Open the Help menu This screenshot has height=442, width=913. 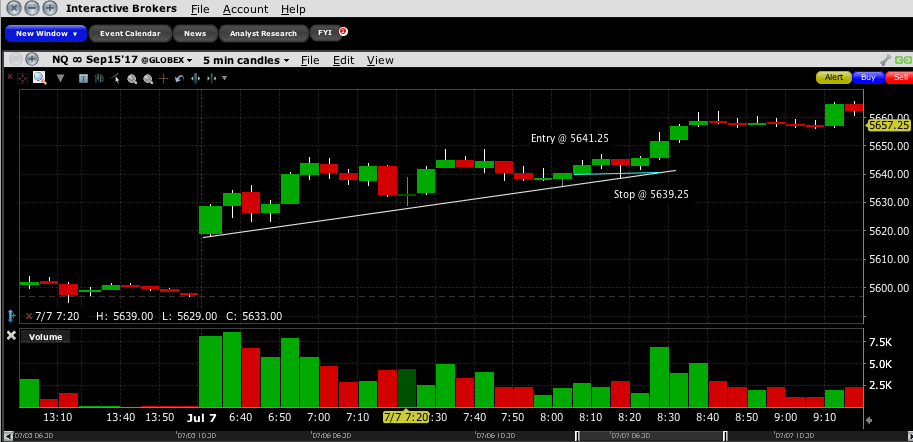[x=292, y=9]
